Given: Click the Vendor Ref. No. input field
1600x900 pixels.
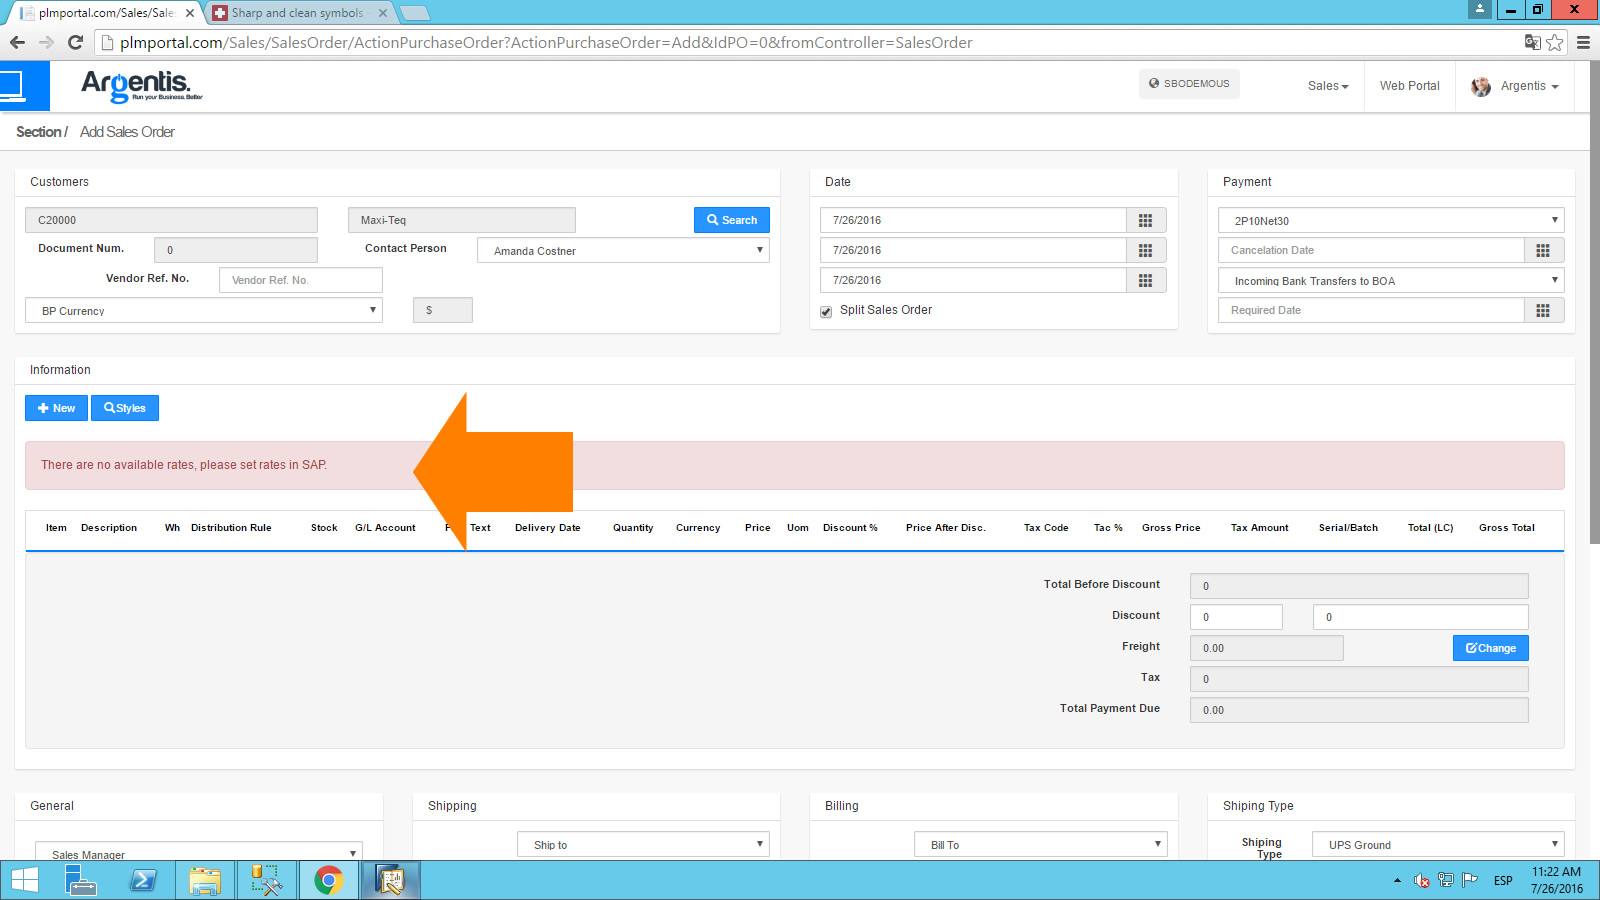Looking at the screenshot, I should click(x=300, y=280).
